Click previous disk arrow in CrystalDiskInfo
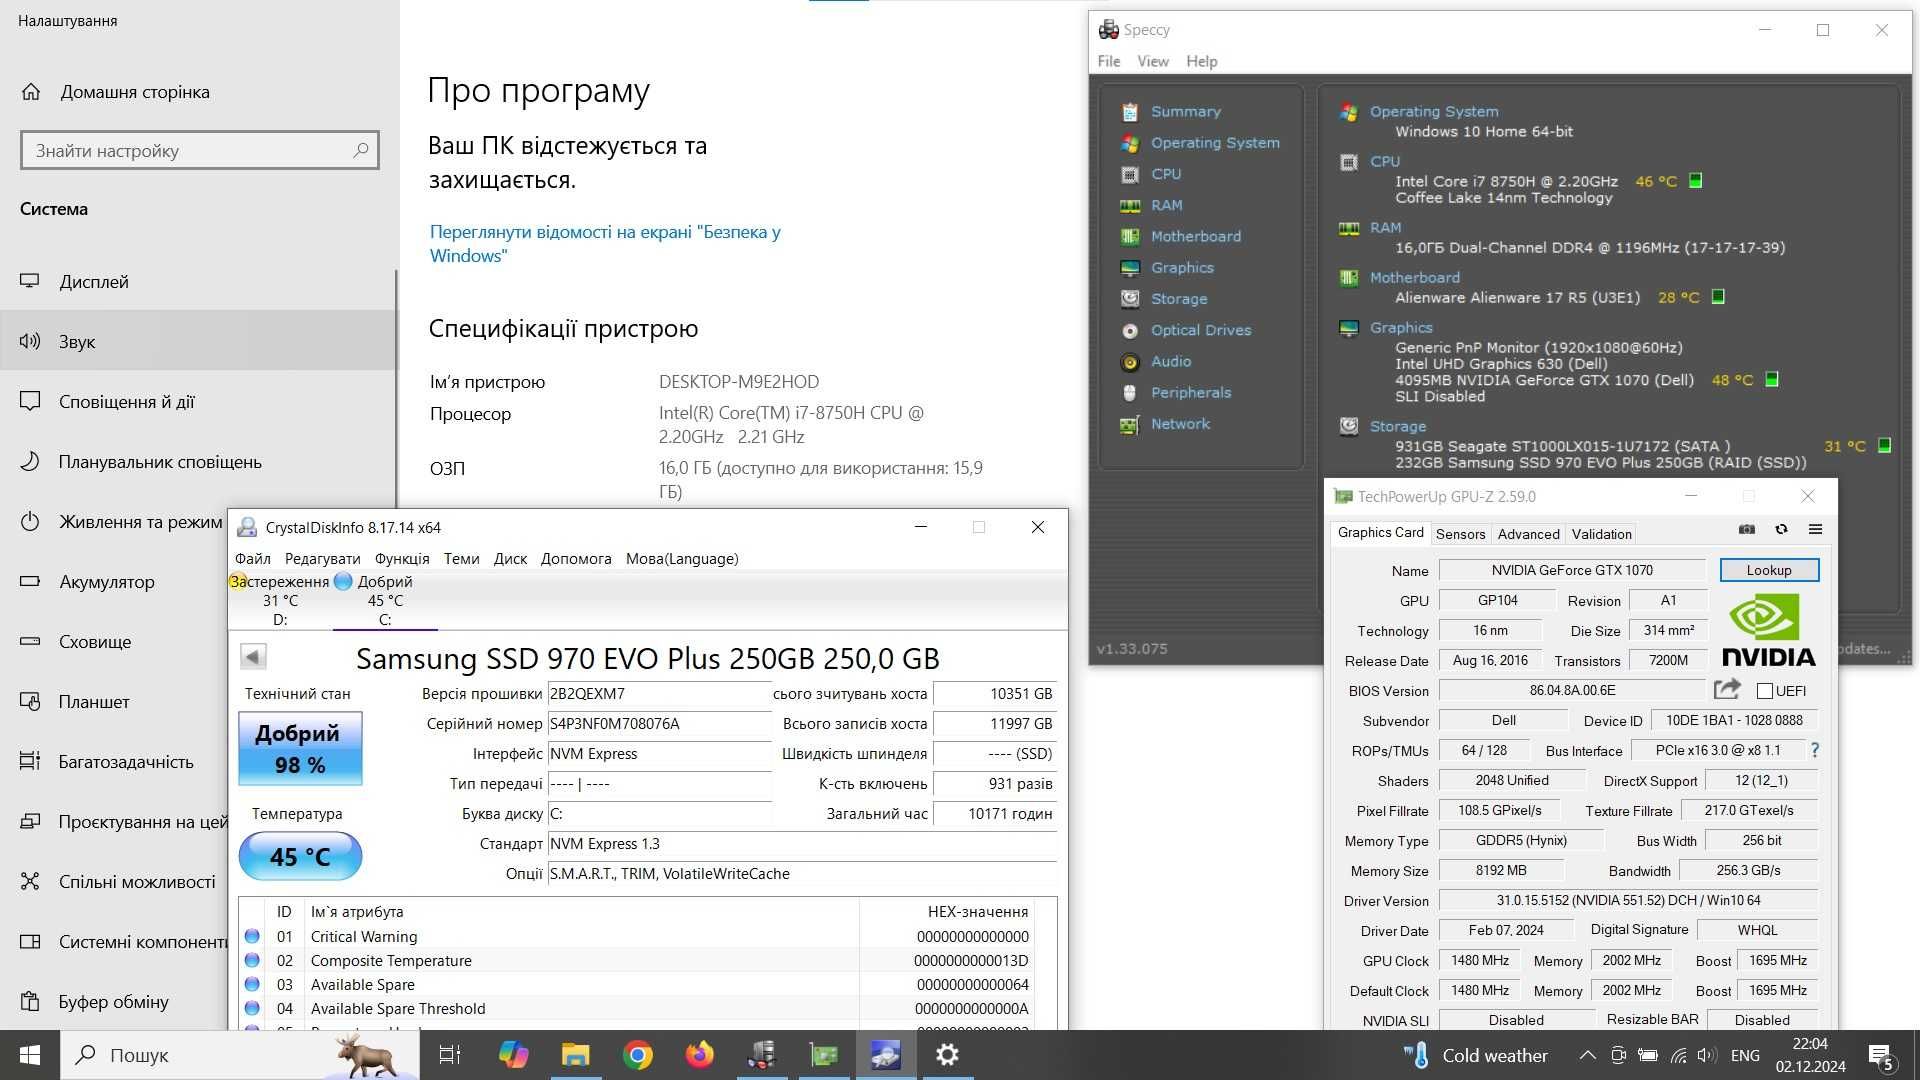Viewport: 1920px width, 1080px height. 253,656
